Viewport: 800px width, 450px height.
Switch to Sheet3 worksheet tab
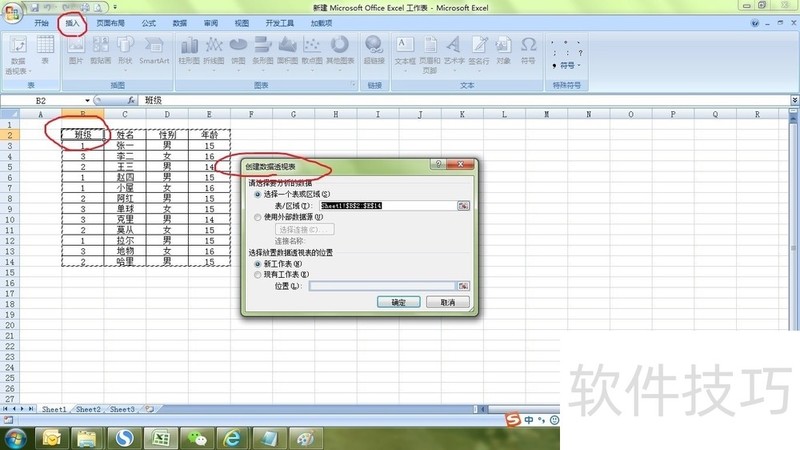point(122,409)
